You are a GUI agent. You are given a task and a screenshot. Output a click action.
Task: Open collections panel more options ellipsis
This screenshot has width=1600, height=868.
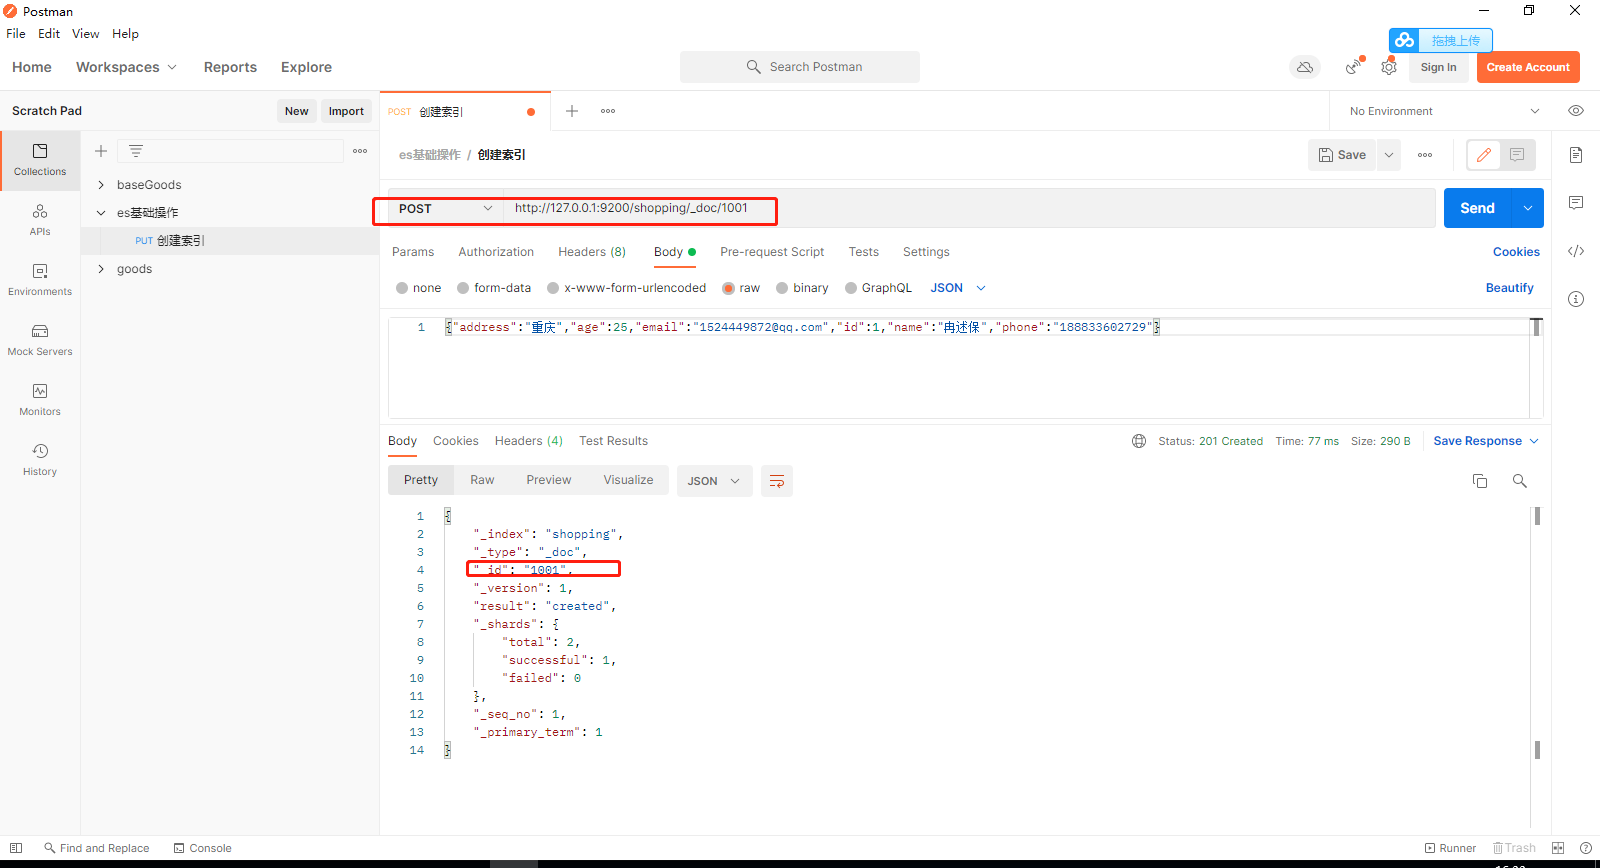tap(360, 151)
